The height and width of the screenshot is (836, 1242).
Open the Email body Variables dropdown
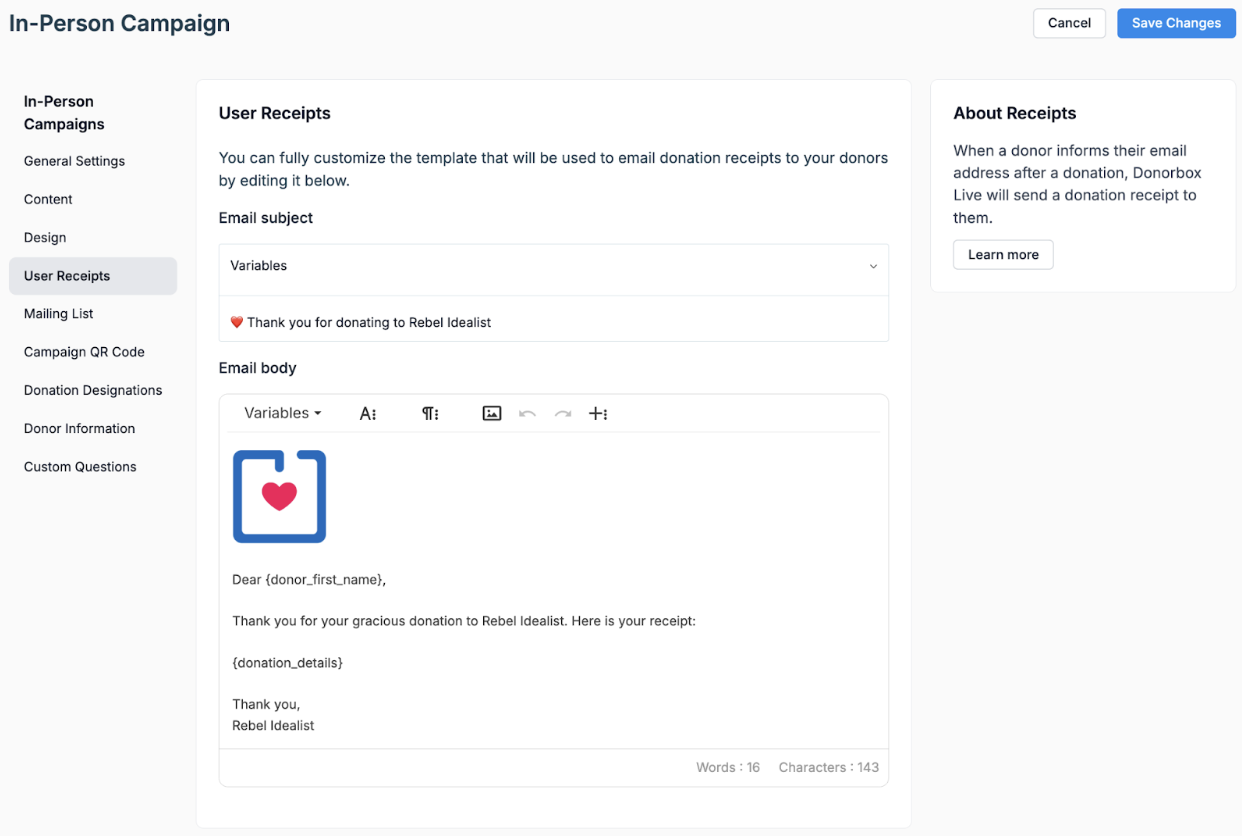[283, 413]
